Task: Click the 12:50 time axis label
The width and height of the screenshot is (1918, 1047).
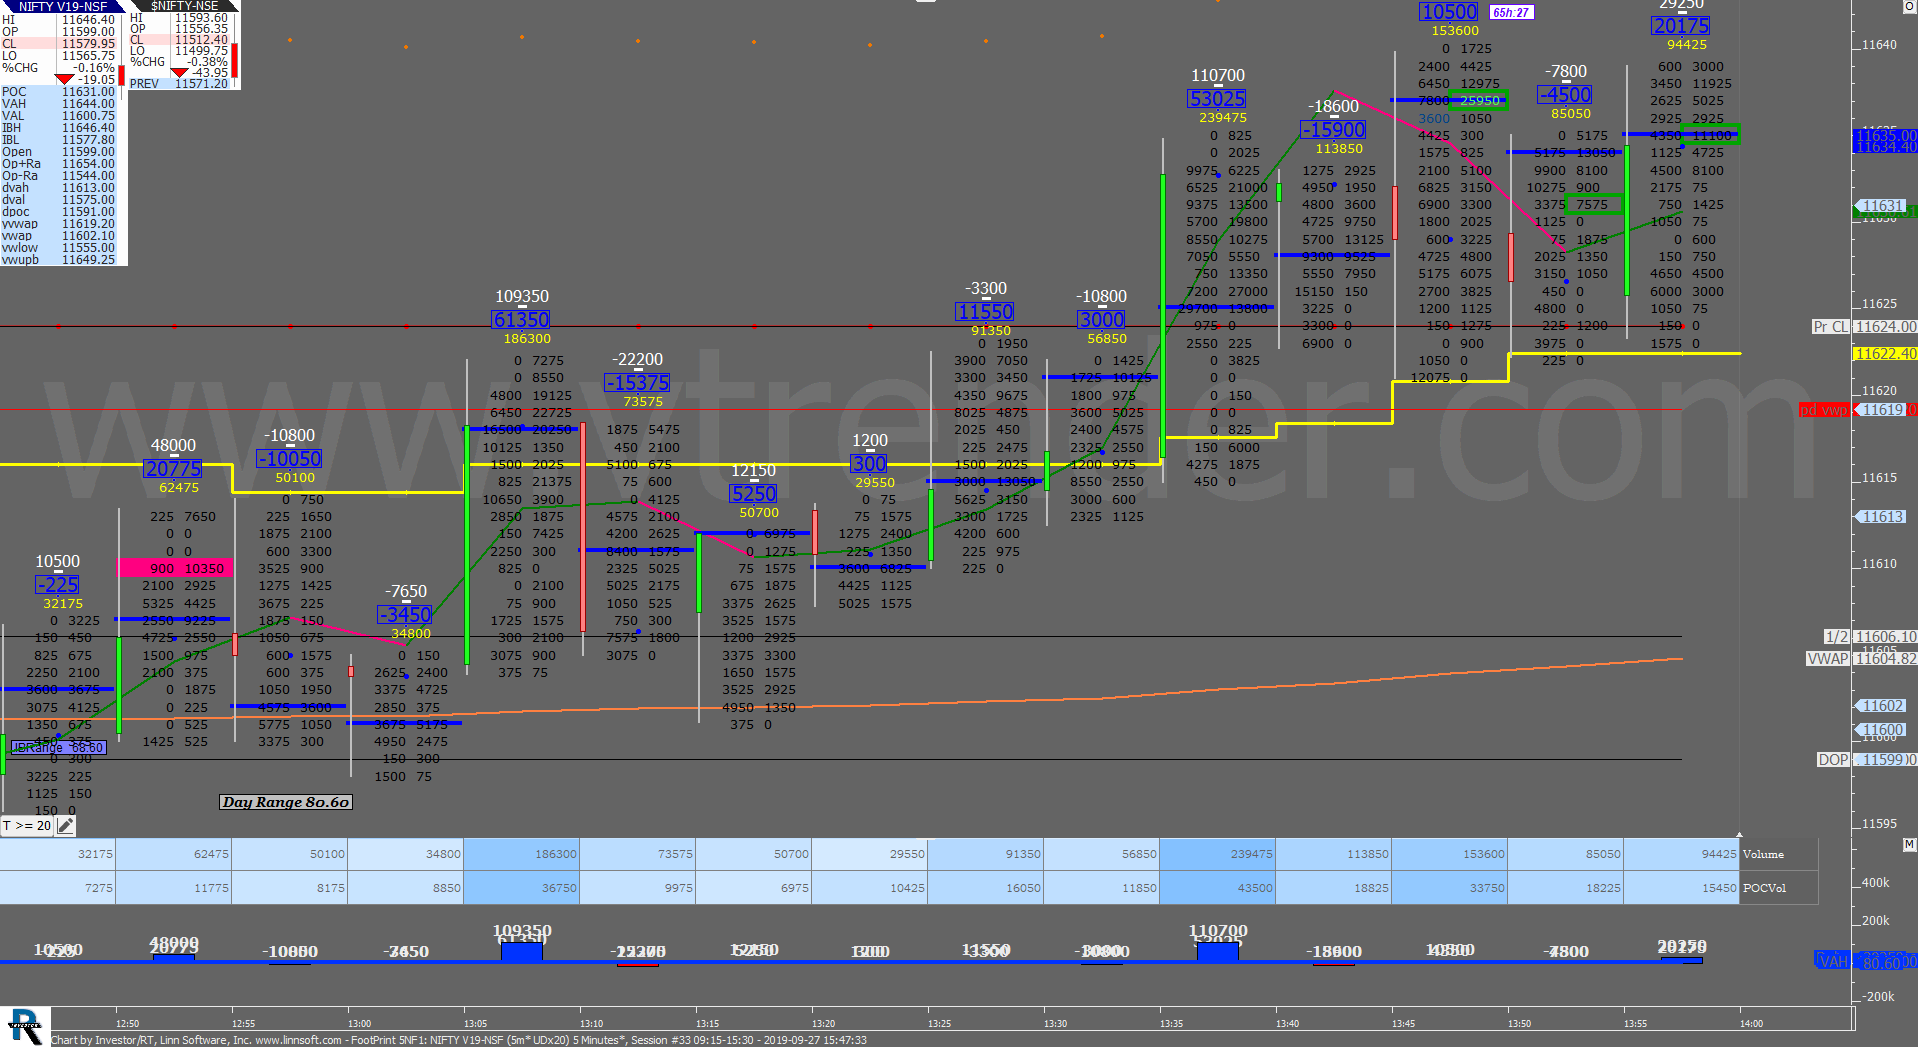Action: [x=127, y=1023]
